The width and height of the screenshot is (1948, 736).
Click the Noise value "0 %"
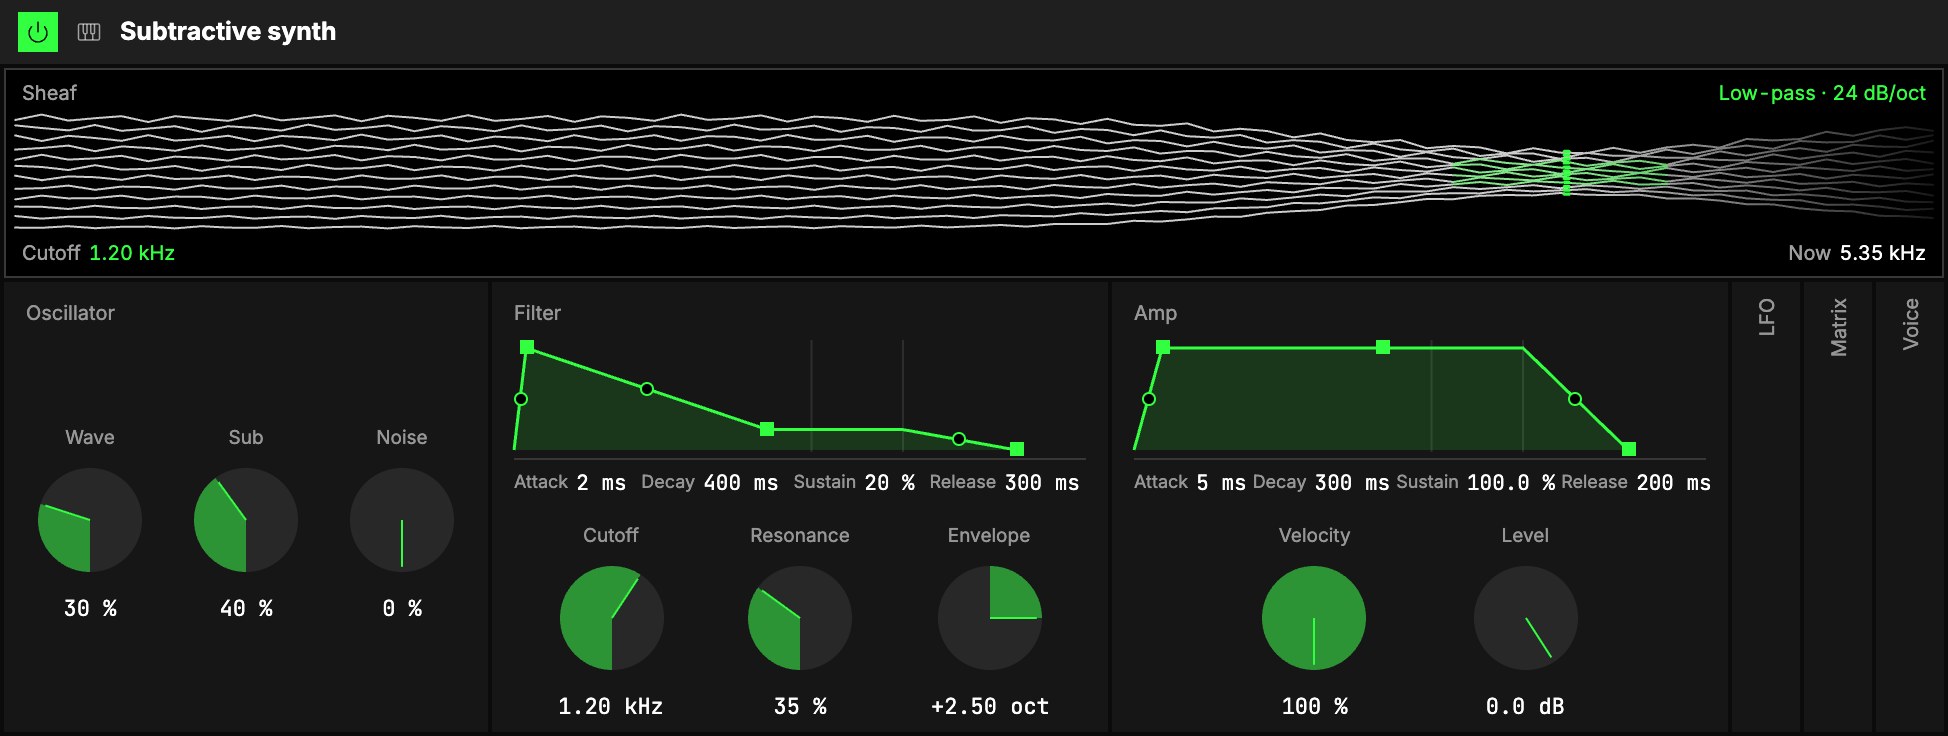[402, 608]
